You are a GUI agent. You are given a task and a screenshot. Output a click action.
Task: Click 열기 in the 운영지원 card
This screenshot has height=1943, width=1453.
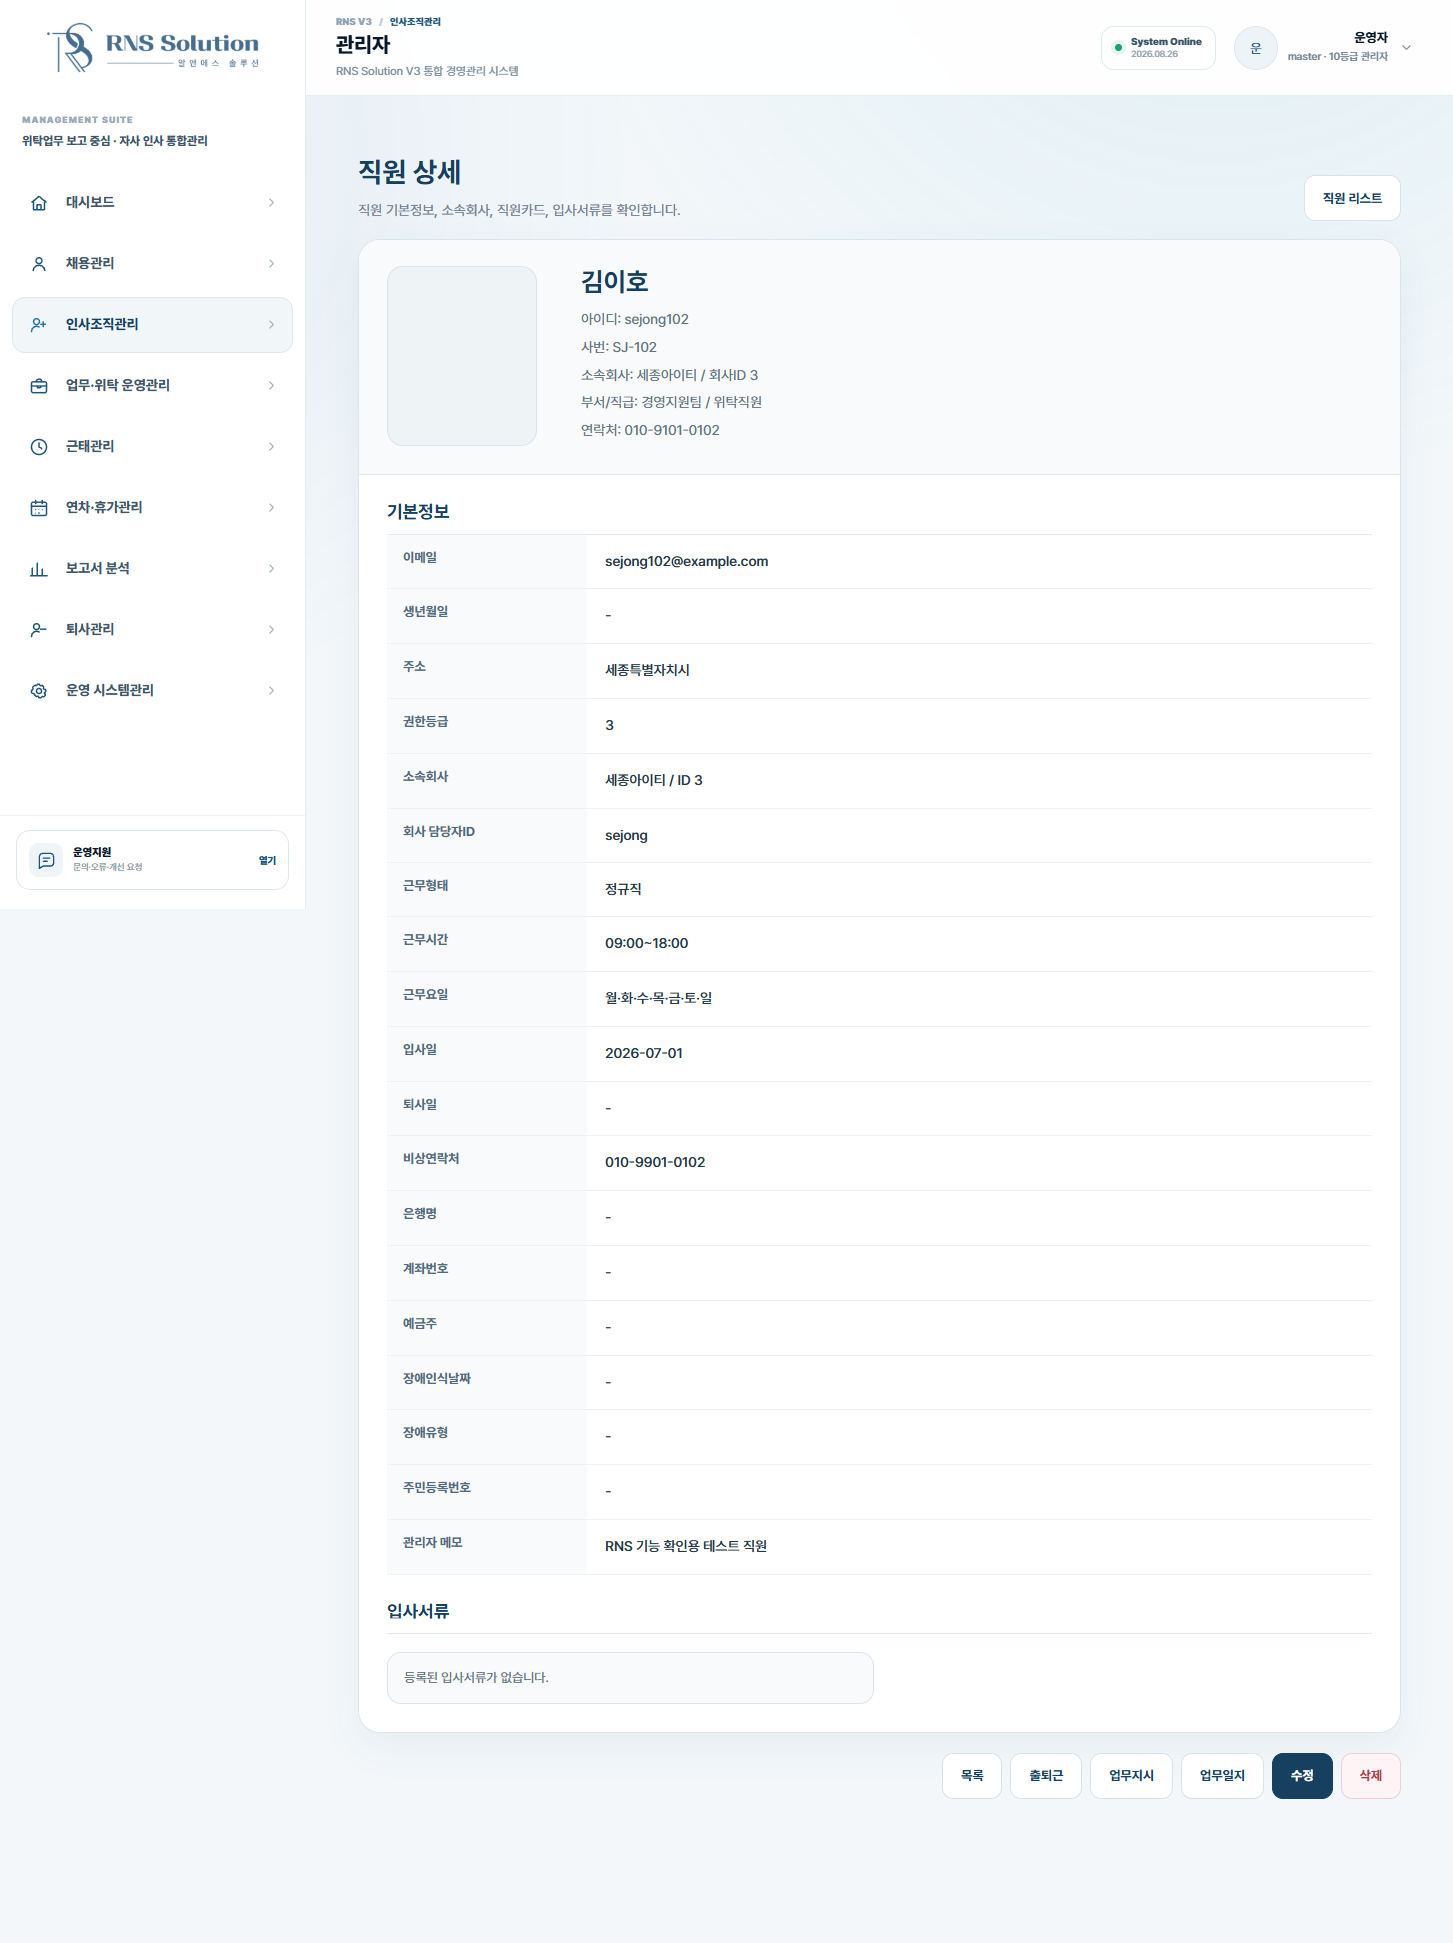tap(267, 861)
